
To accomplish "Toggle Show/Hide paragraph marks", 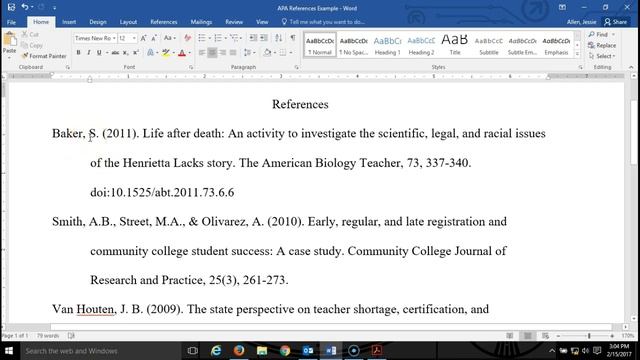I will 293,38.
